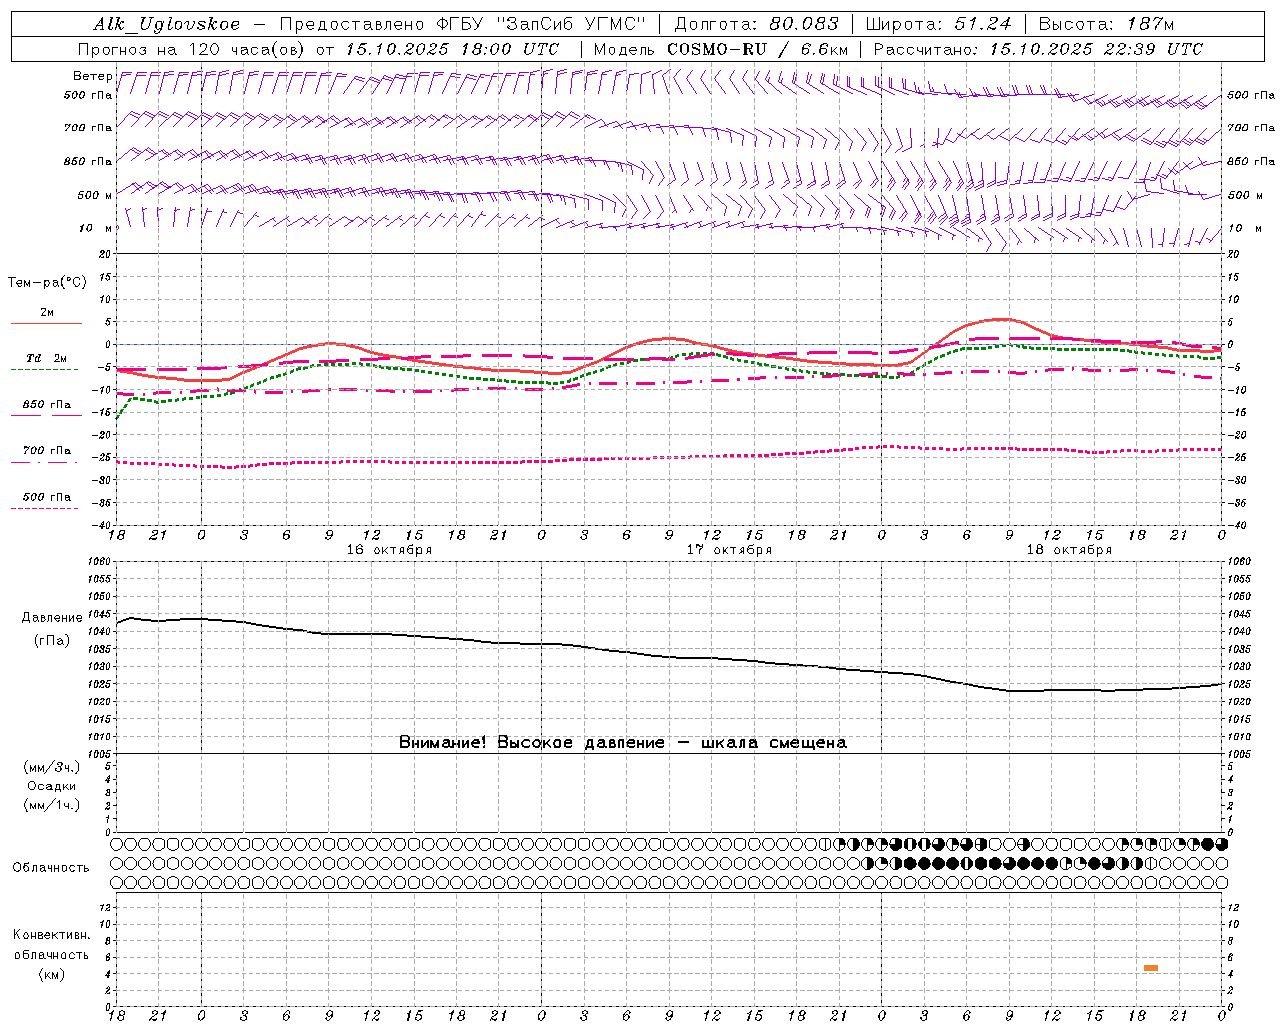Click the 'Долгота: 80.083' header value
Image resolution: width=1280 pixels, height=1024 pixels.
[x=757, y=24]
